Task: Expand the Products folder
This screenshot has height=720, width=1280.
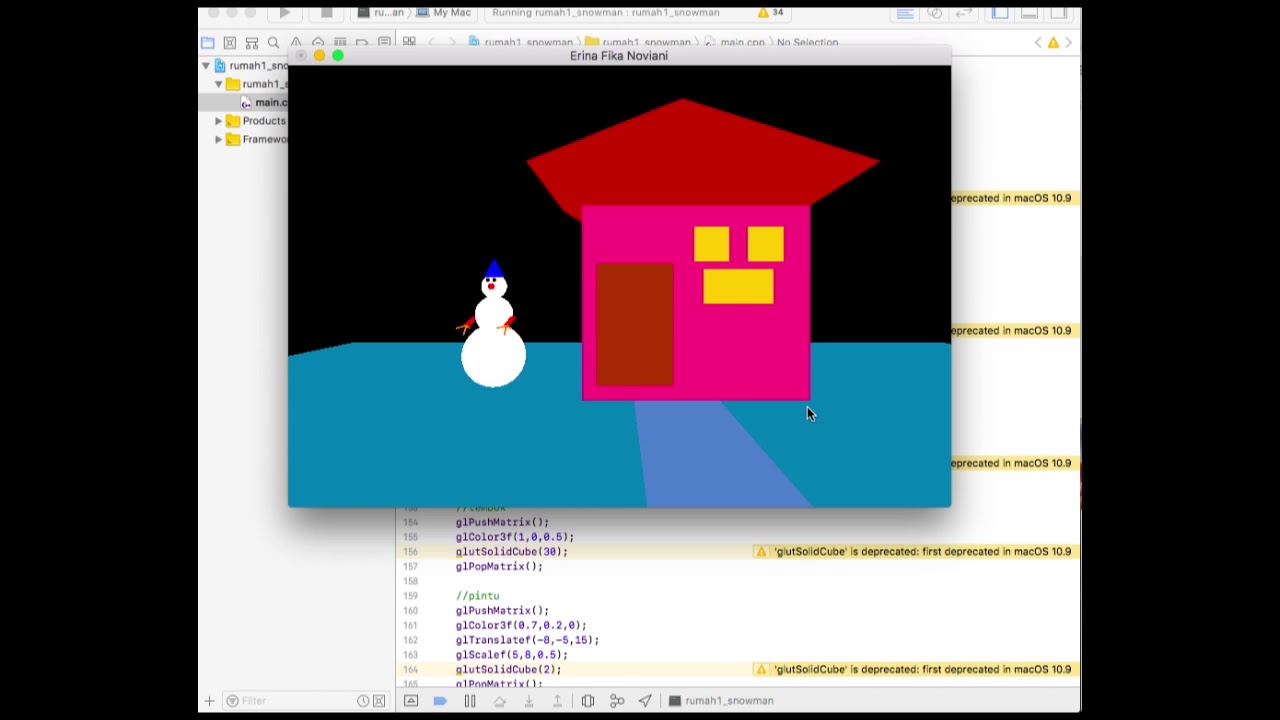Action: tap(219, 121)
